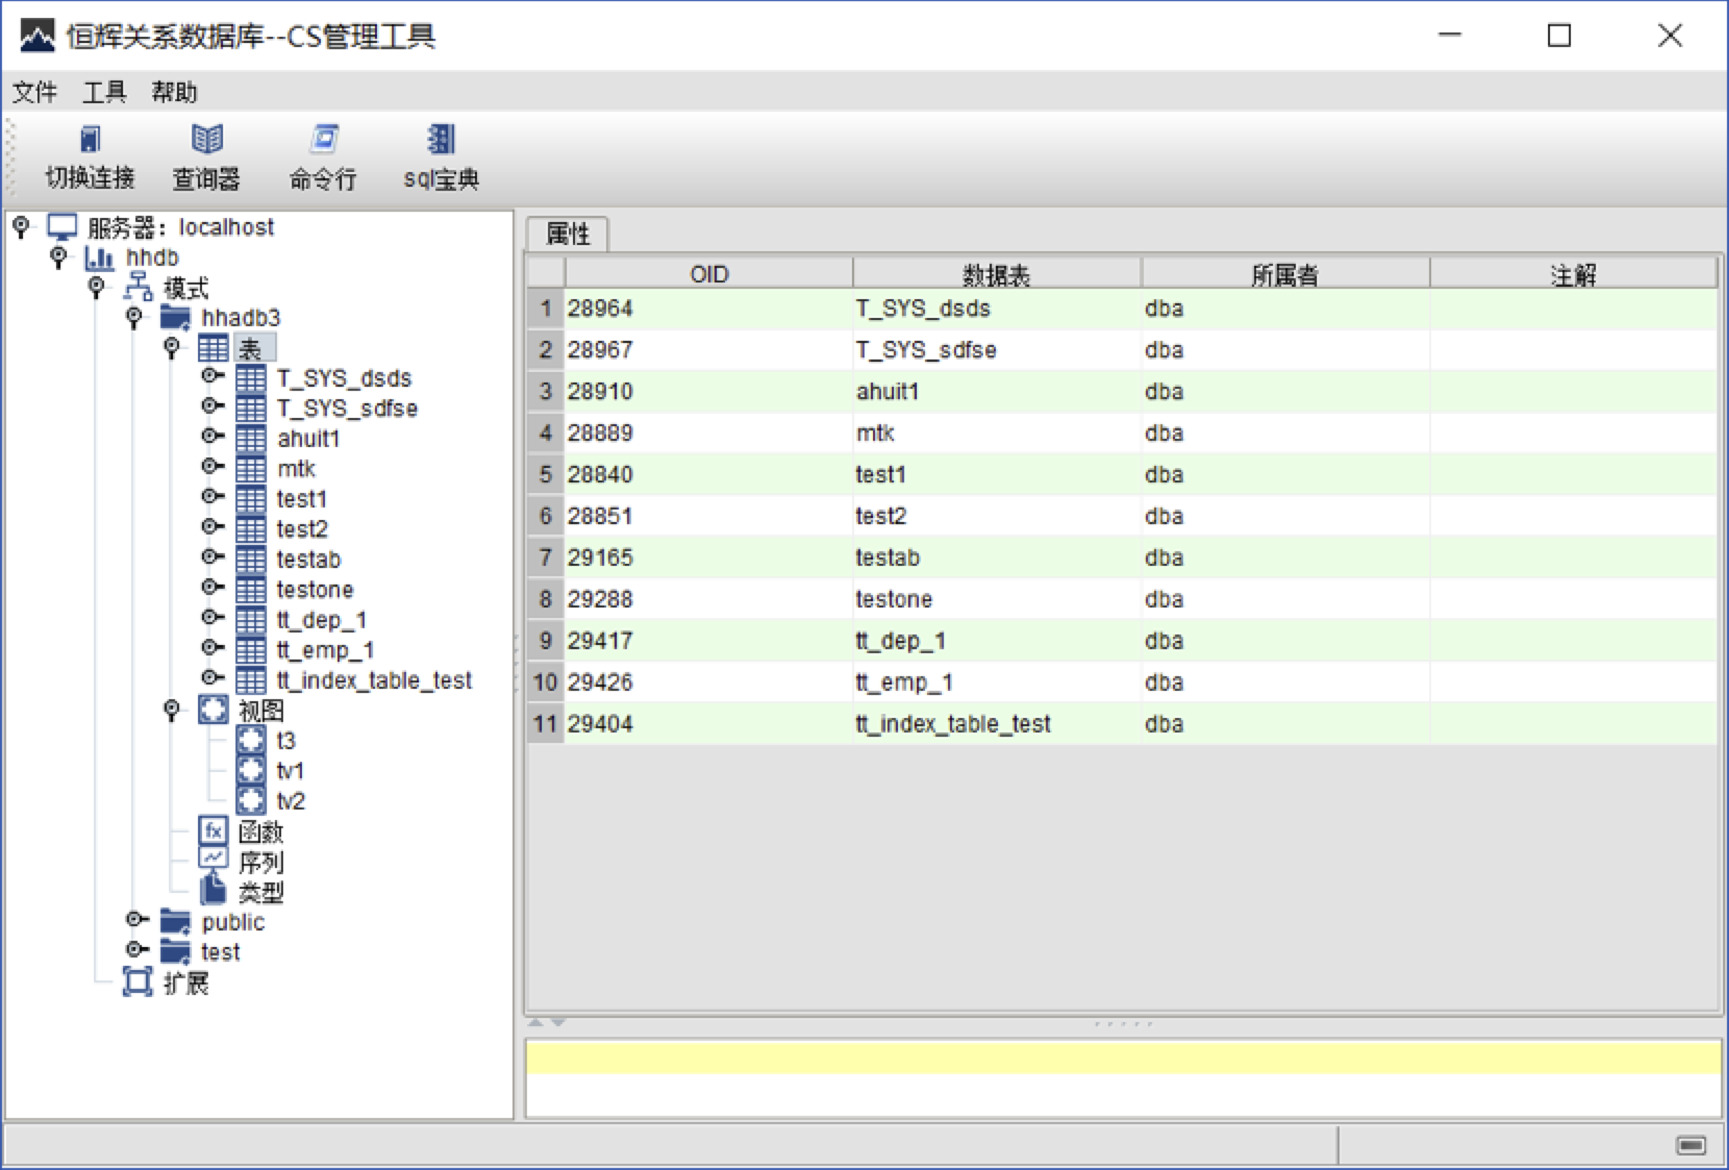Open the 查询器 query tool
The width and height of the screenshot is (1729, 1170).
pyautogui.click(x=206, y=139)
